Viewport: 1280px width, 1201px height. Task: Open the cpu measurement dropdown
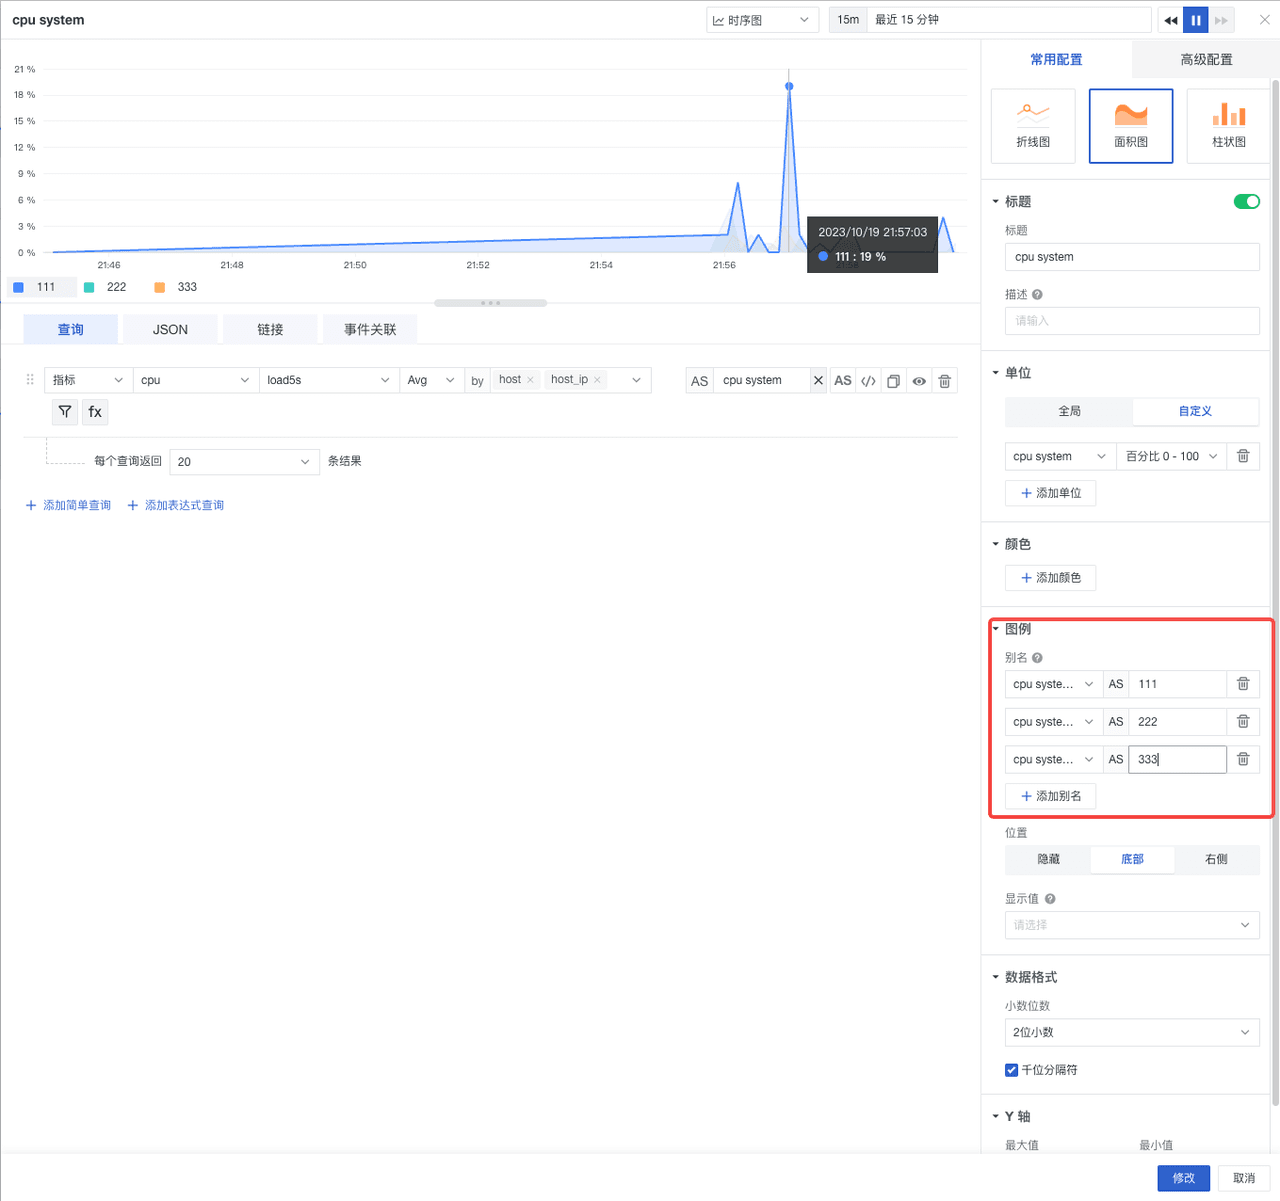tap(195, 380)
